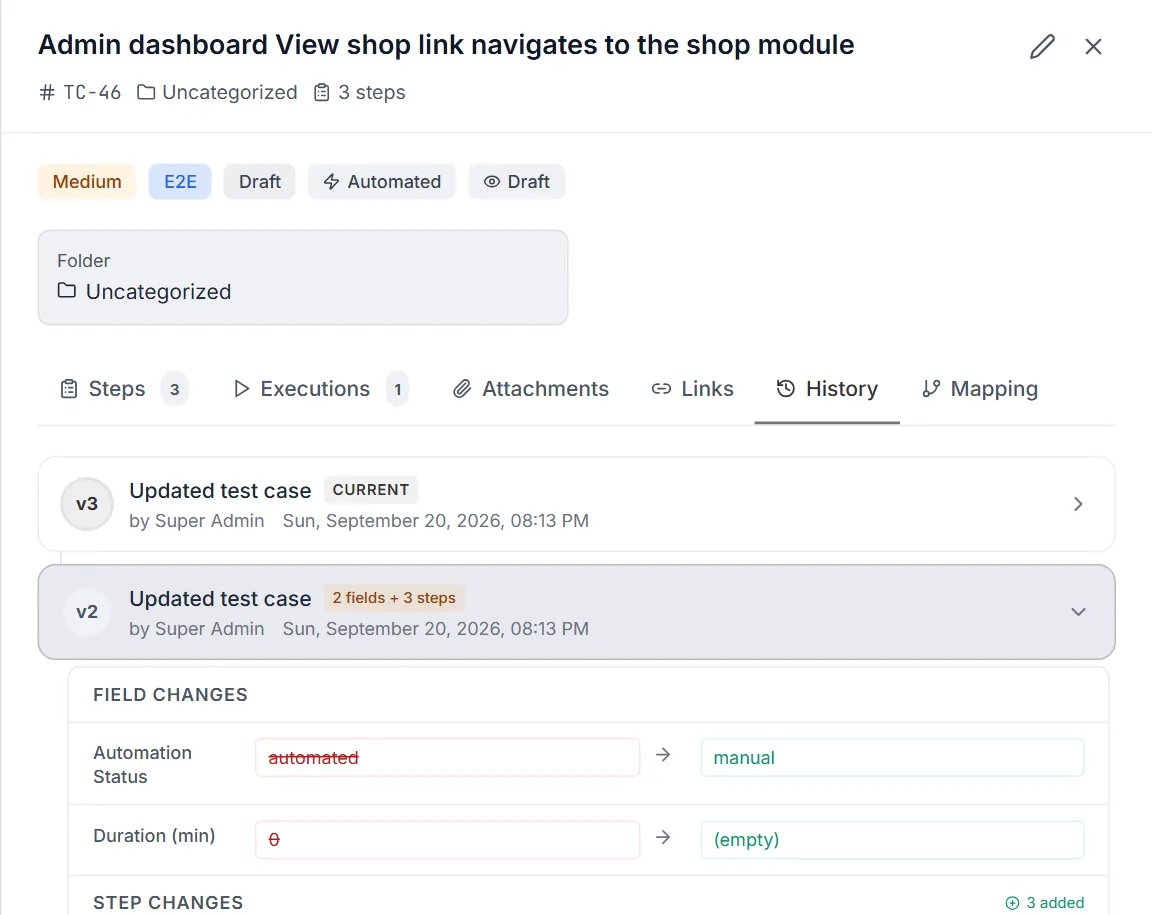Click the eye icon in the Draft badge
The image size is (1152, 915).
(x=492, y=182)
